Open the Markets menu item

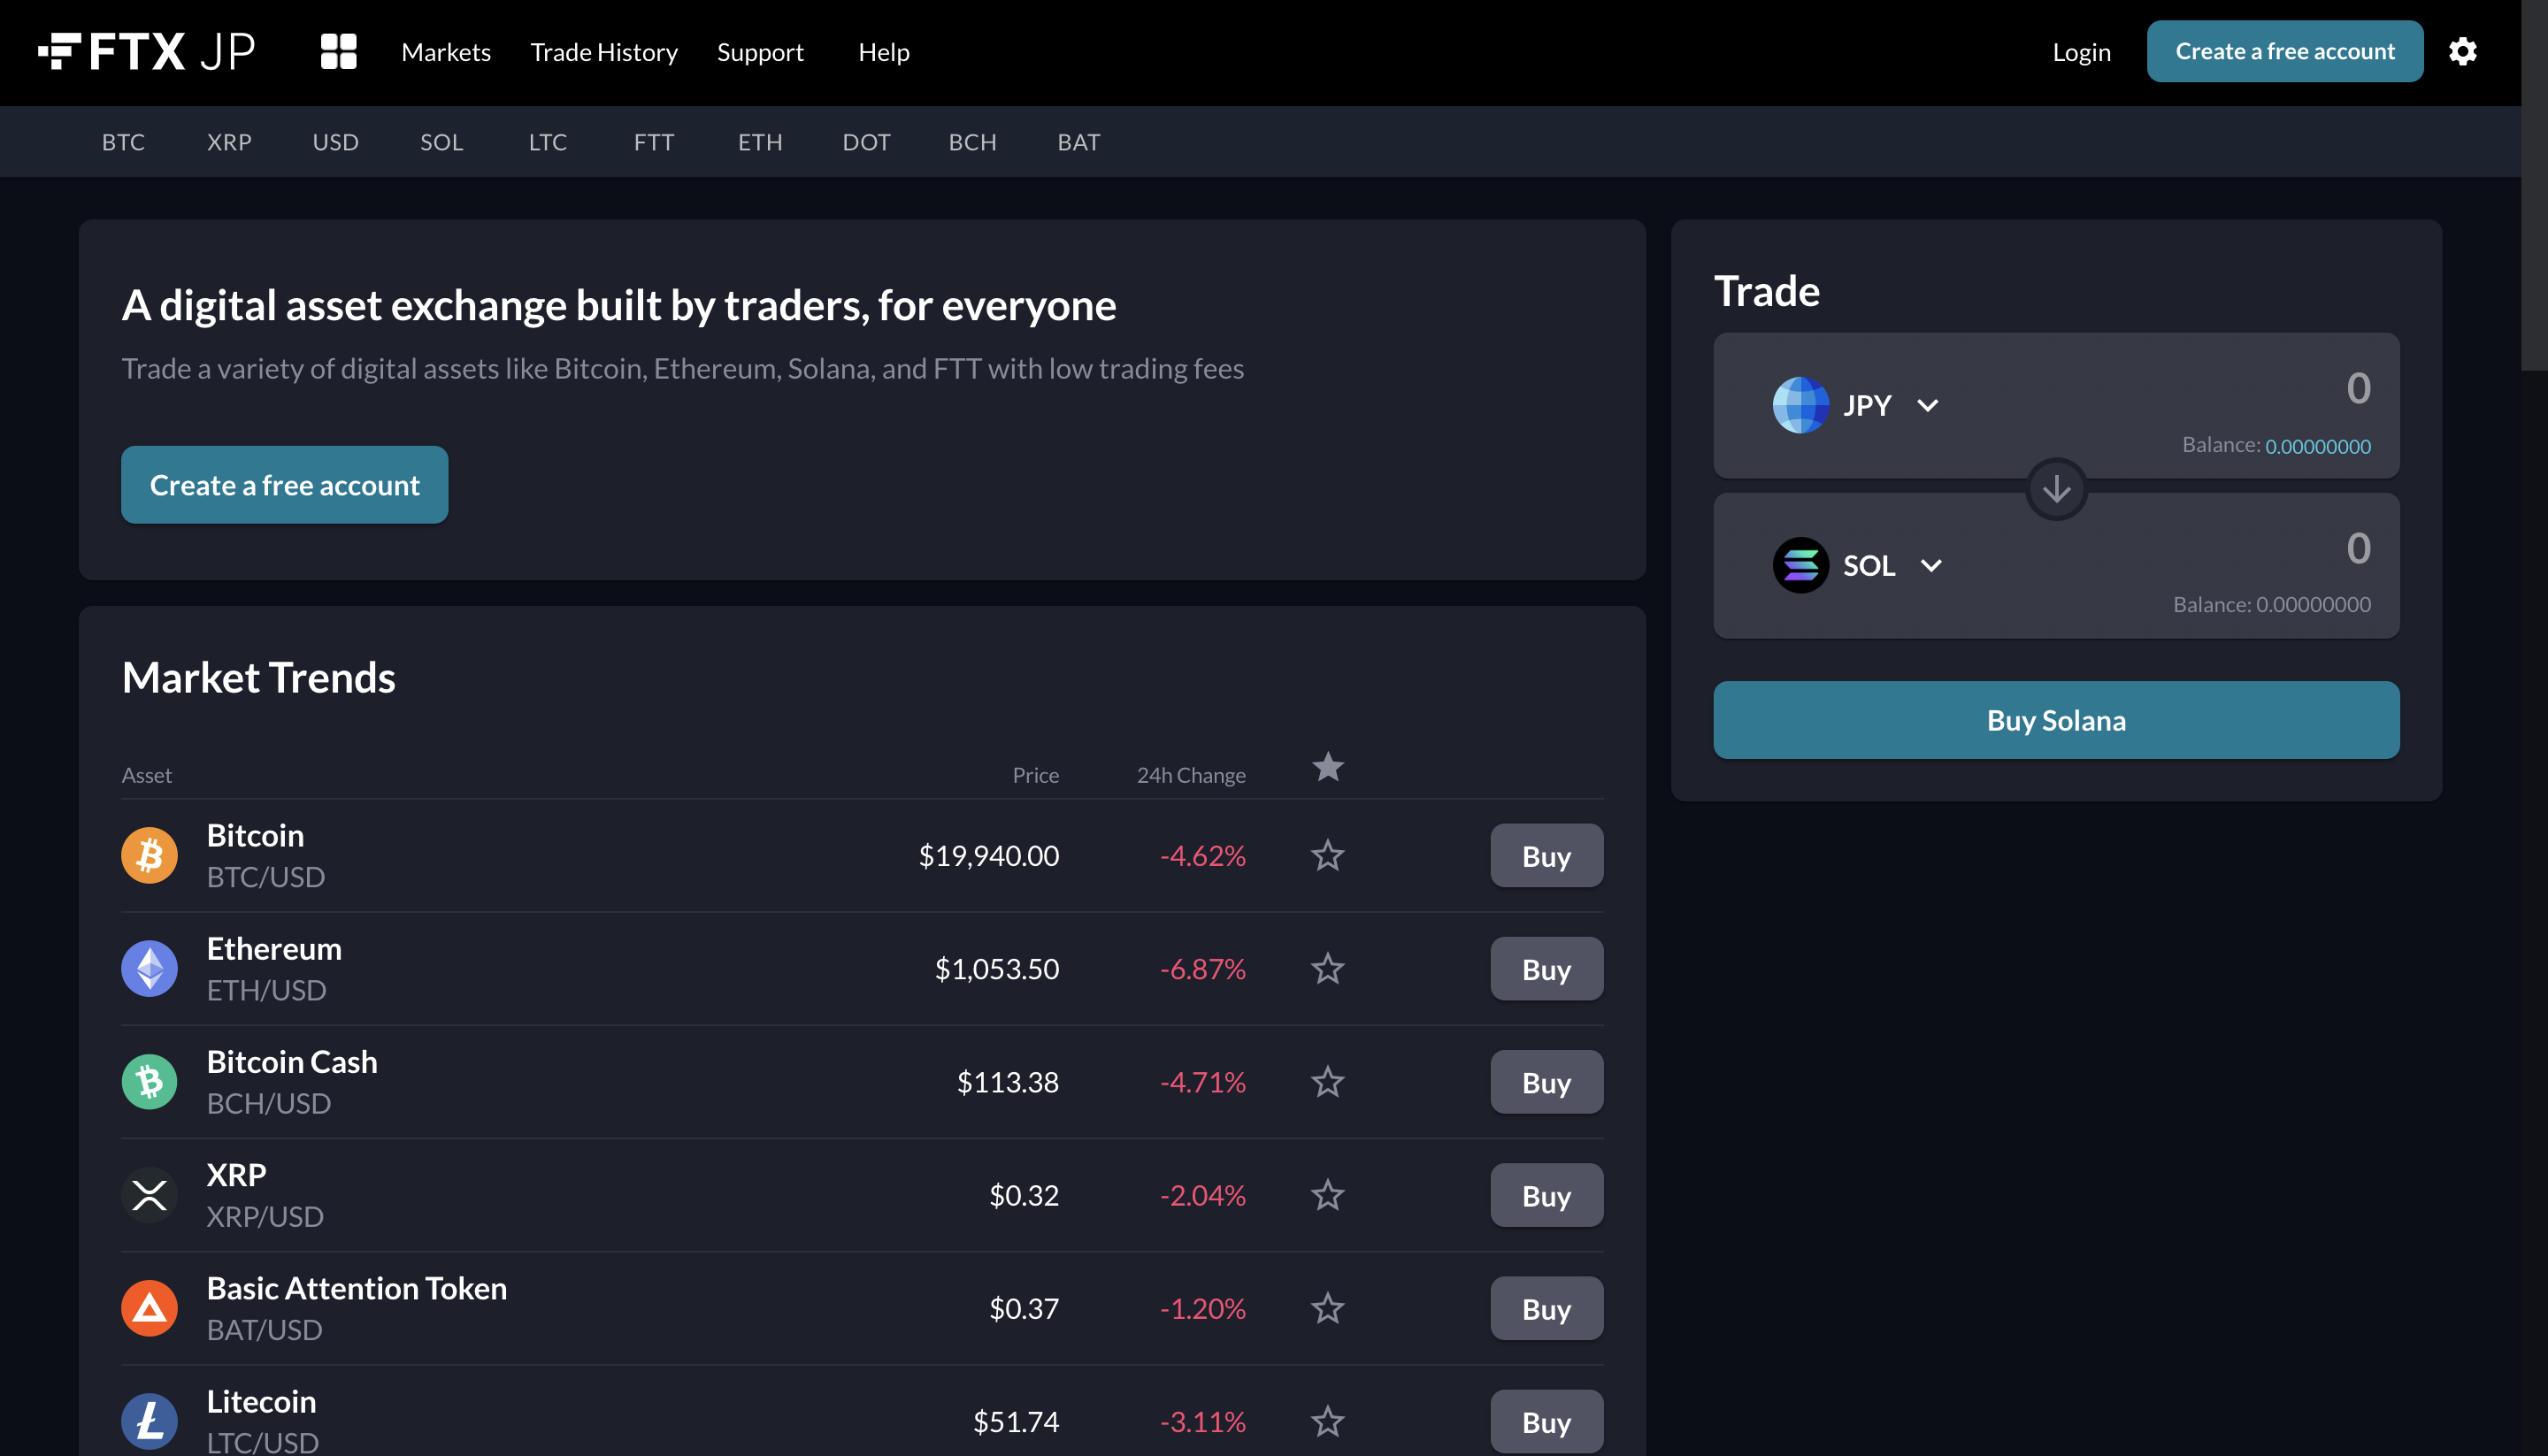446,52
